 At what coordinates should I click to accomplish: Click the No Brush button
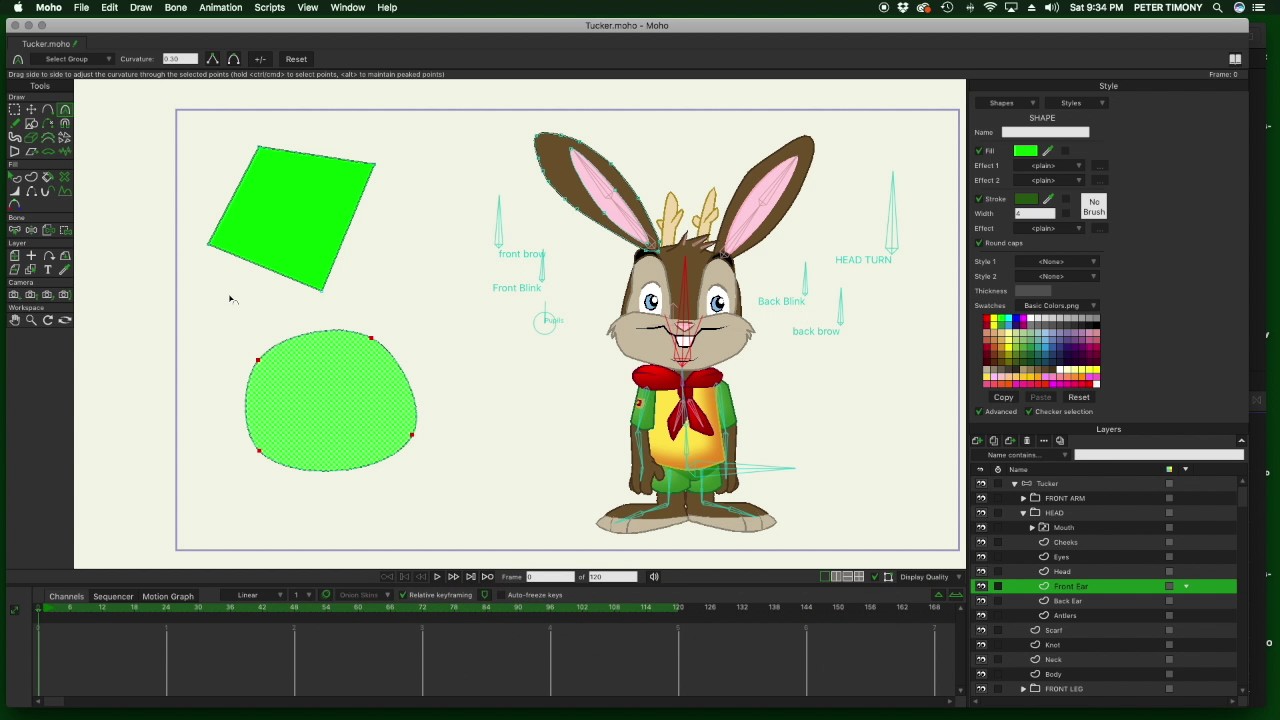[1094, 207]
